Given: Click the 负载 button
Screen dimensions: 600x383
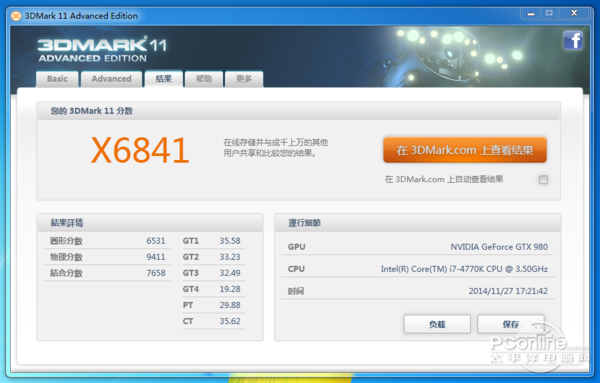Looking at the screenshot, I should [437, 324].
